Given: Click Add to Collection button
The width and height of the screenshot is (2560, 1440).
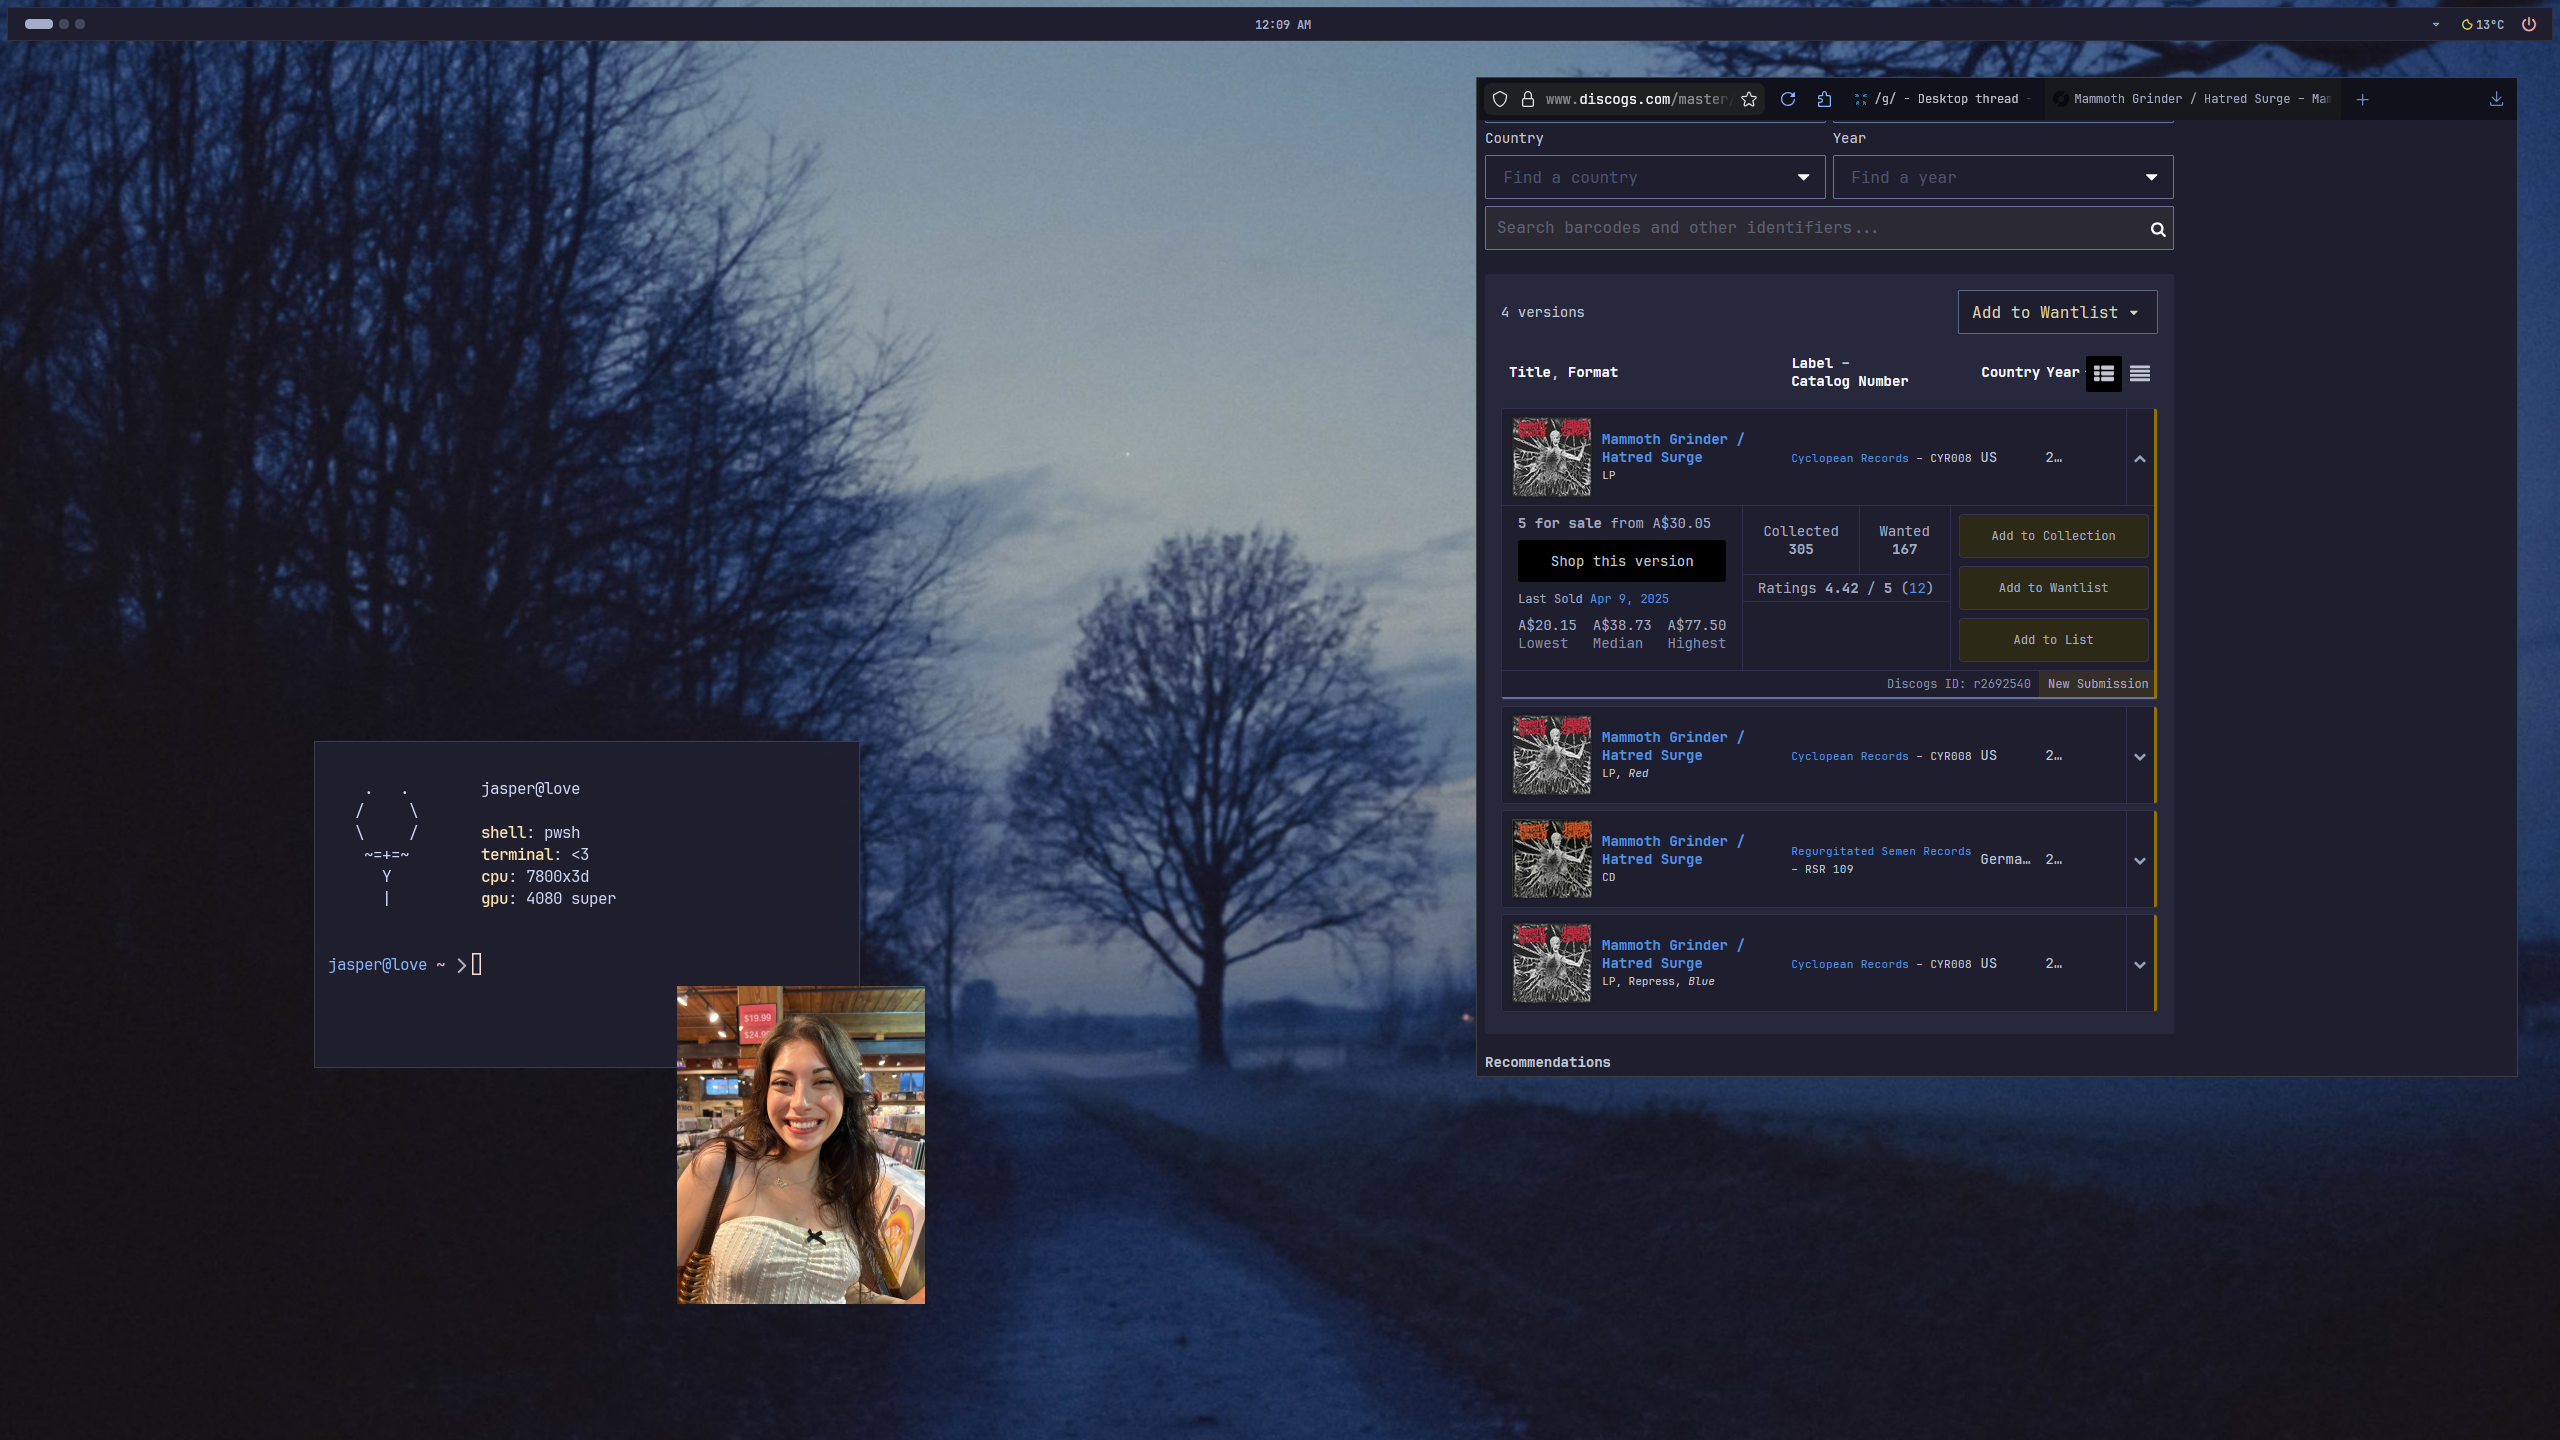Looking at the screenshot, I should tap(2053, 536).
